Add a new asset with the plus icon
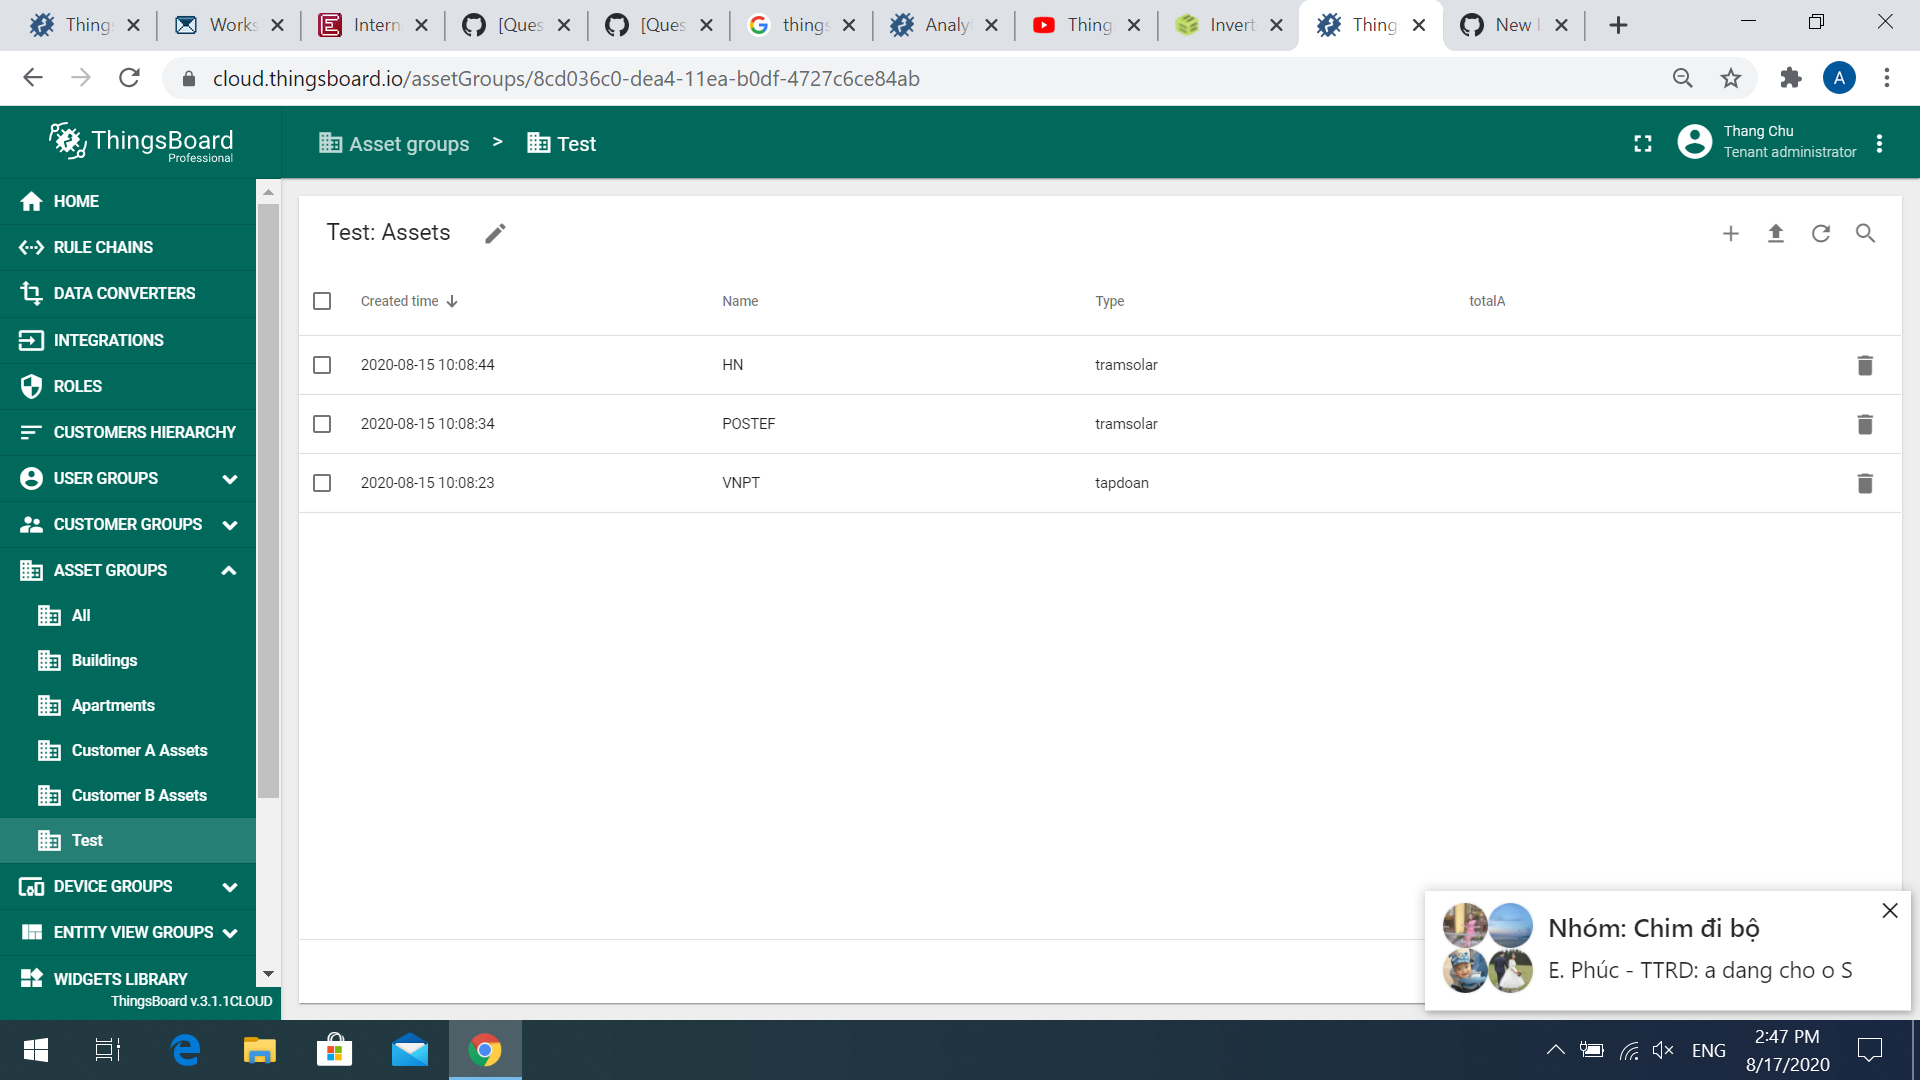Image resolution: width=1920 pixels, height=1080 pixels. pos(1731,233)
